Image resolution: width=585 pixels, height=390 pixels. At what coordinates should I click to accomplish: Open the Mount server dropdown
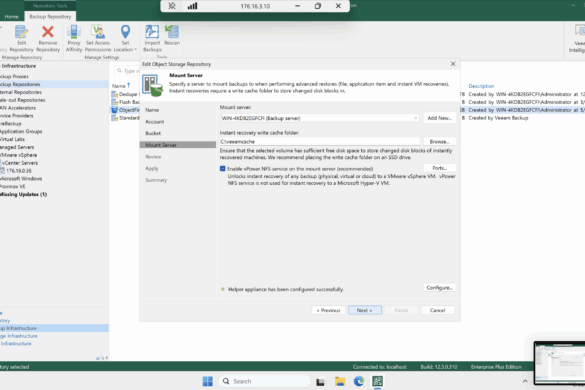[415, 118]
